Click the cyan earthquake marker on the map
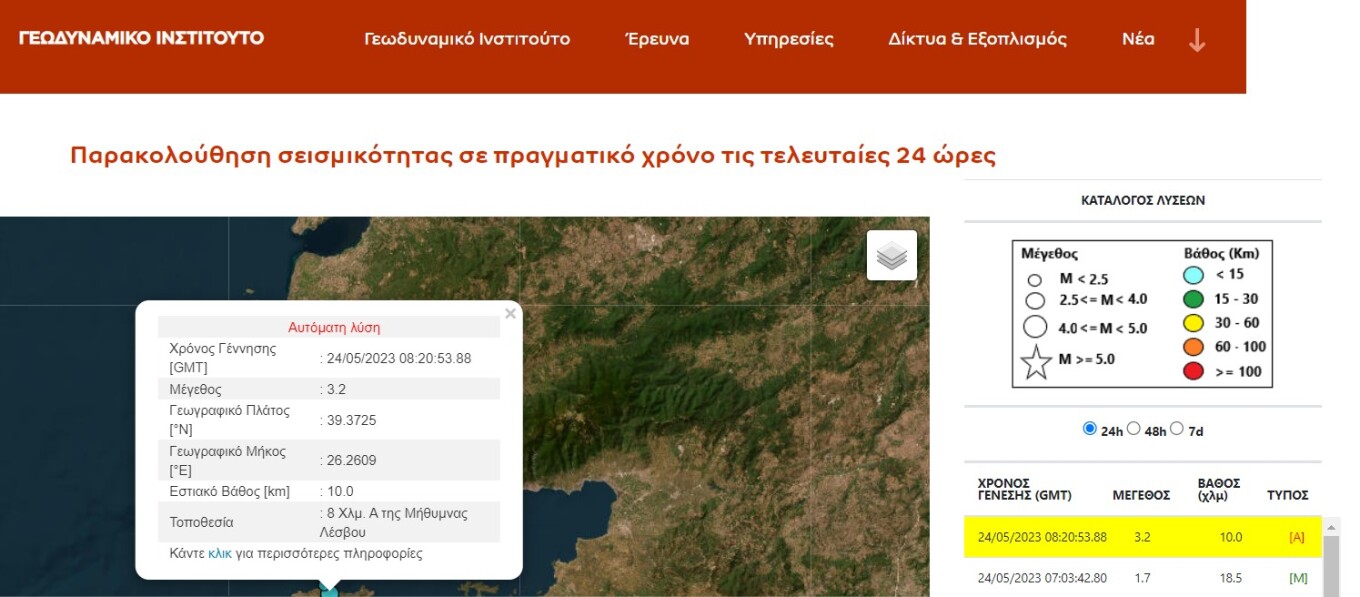Screen dimensions: 1360x597 pos(329,592)
